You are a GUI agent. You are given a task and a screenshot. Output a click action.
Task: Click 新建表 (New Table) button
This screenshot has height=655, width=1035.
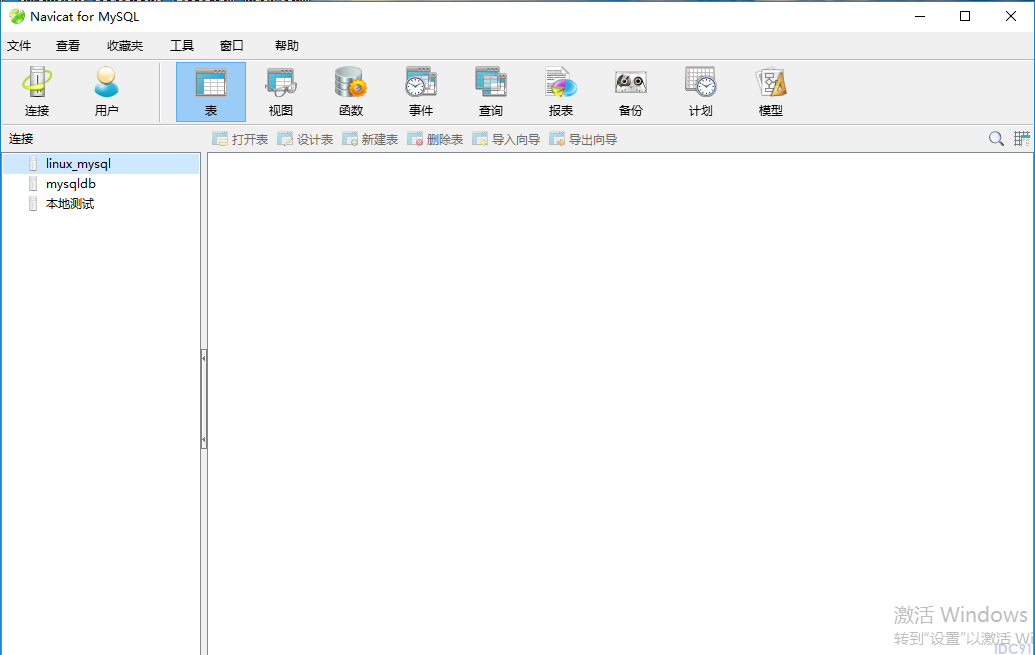tap(370, 139)
